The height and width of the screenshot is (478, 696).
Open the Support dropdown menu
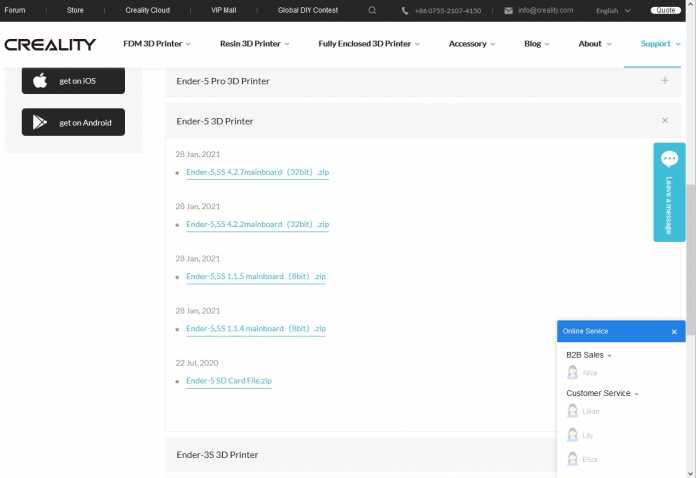[660, 44]
